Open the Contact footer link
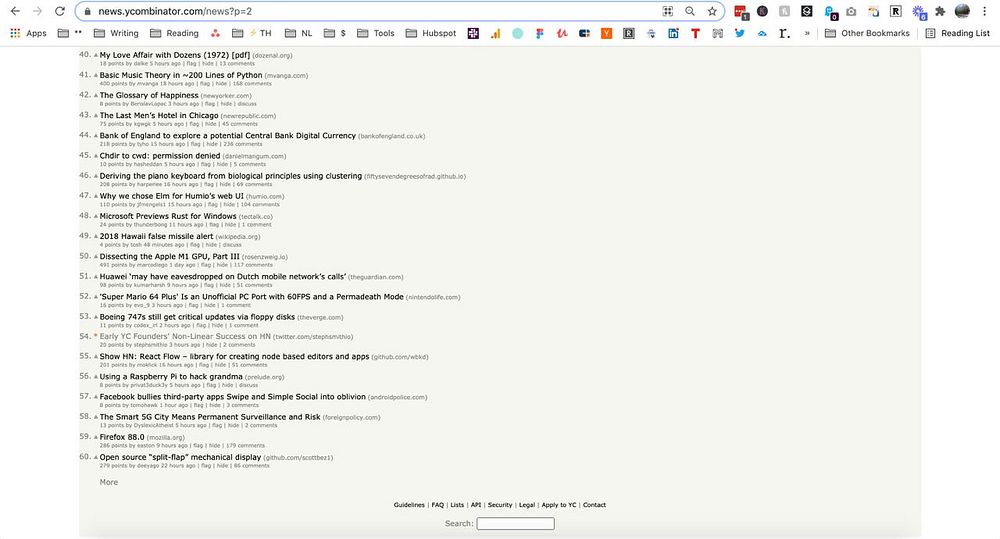Viewport: 1000px width, 539px height. pos(594,505)
